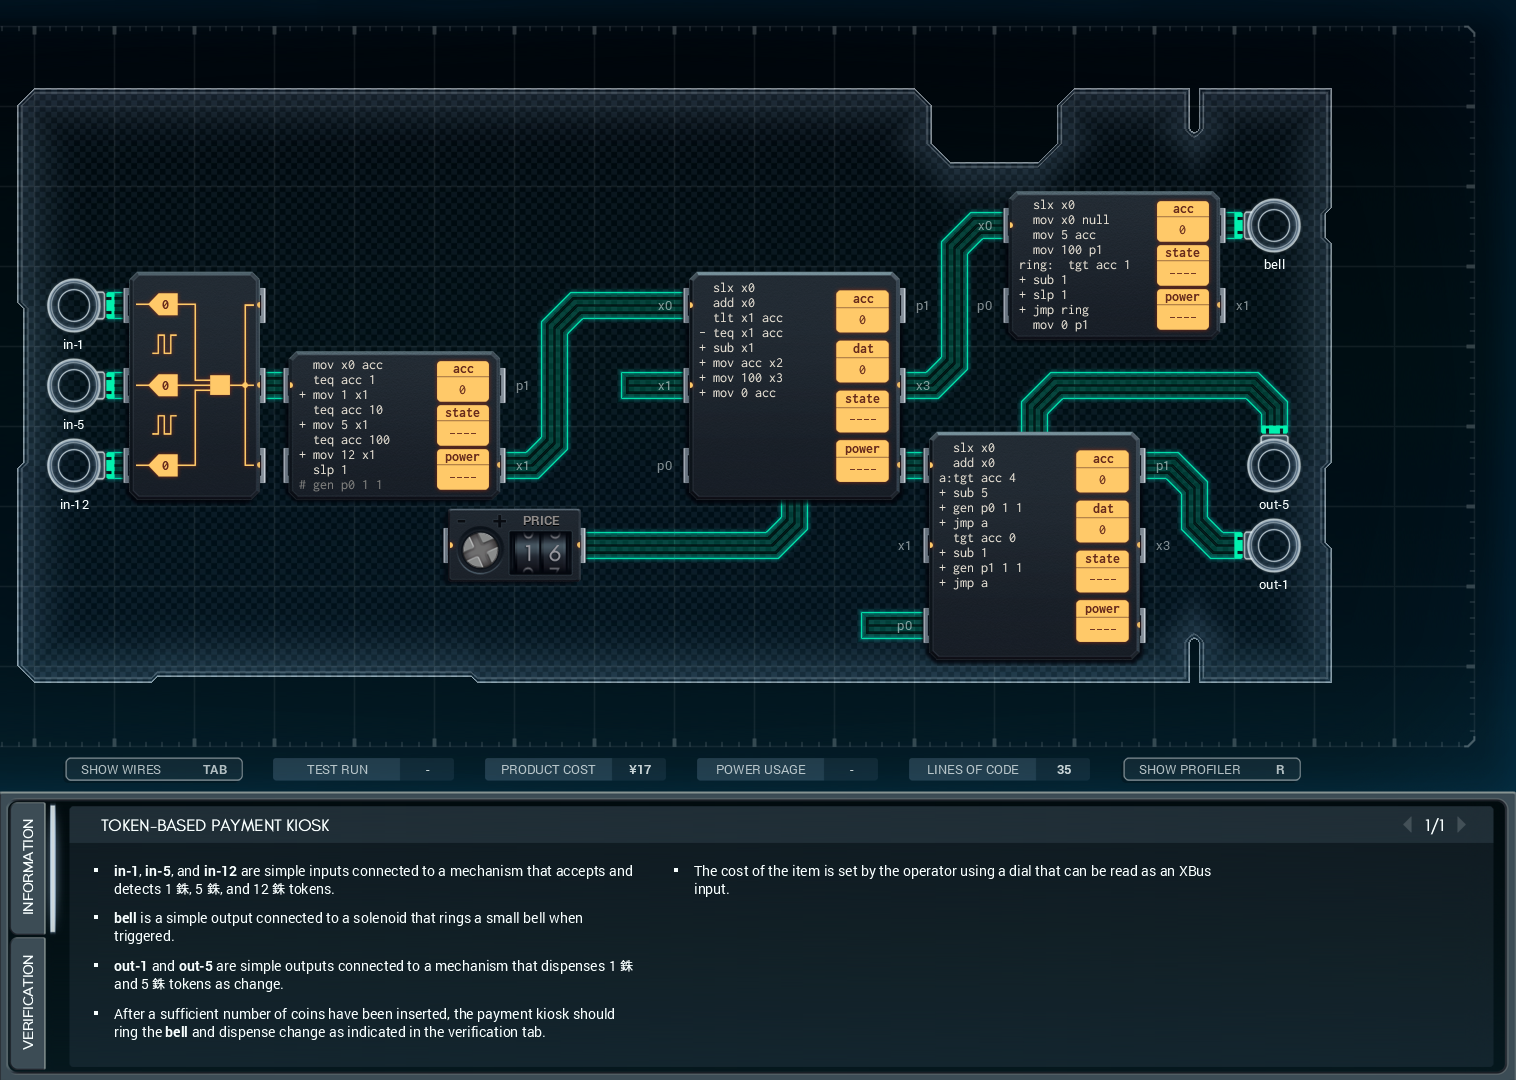The width and height of the screenshot is (1516, 1080).
Task: Click the in-5 input connector
Action: pos(74,386)
